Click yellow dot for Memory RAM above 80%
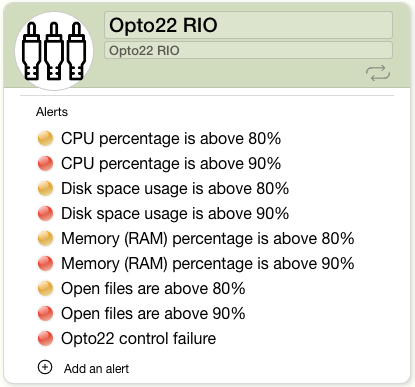 pyautogui.click(x=45, y=238)
